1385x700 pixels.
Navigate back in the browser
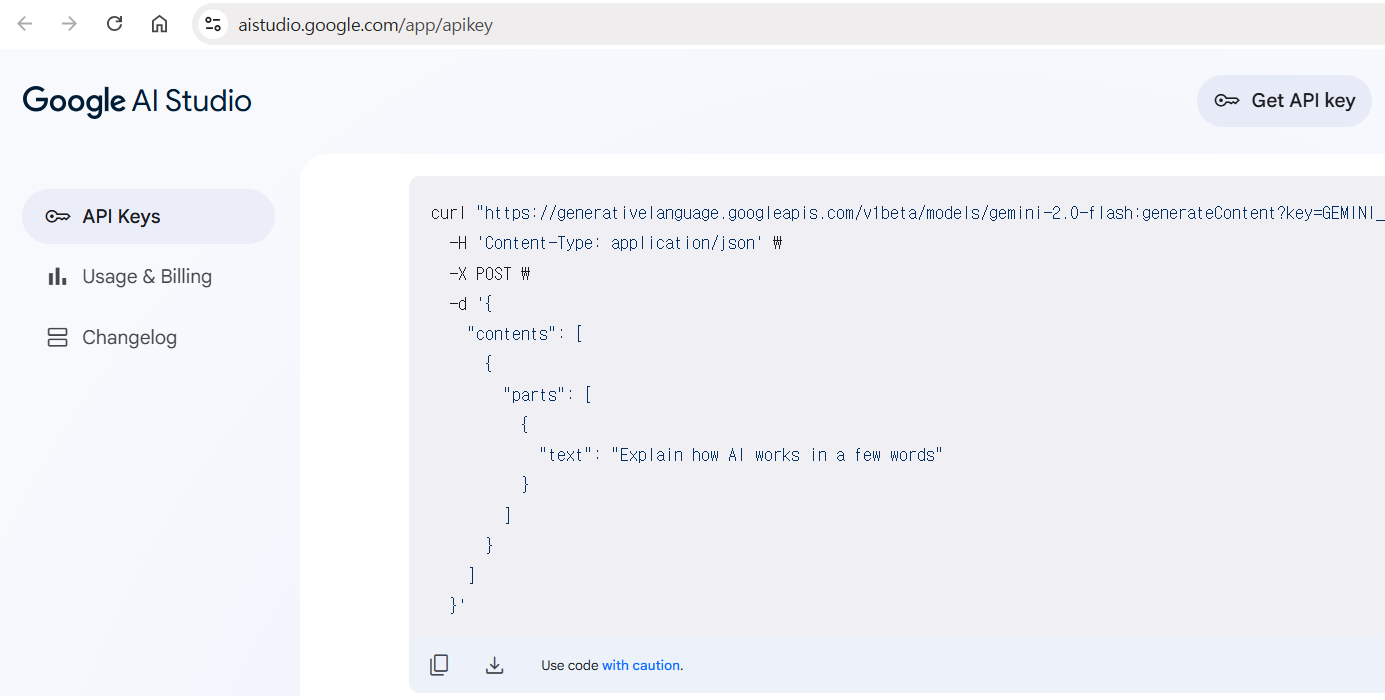(25, 24)
